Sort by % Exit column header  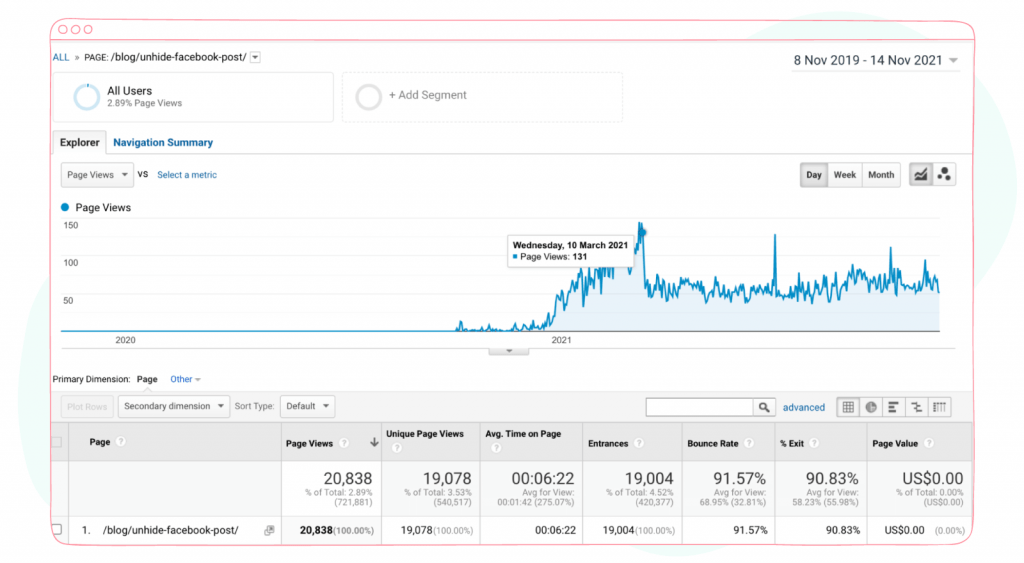point(792,443)
